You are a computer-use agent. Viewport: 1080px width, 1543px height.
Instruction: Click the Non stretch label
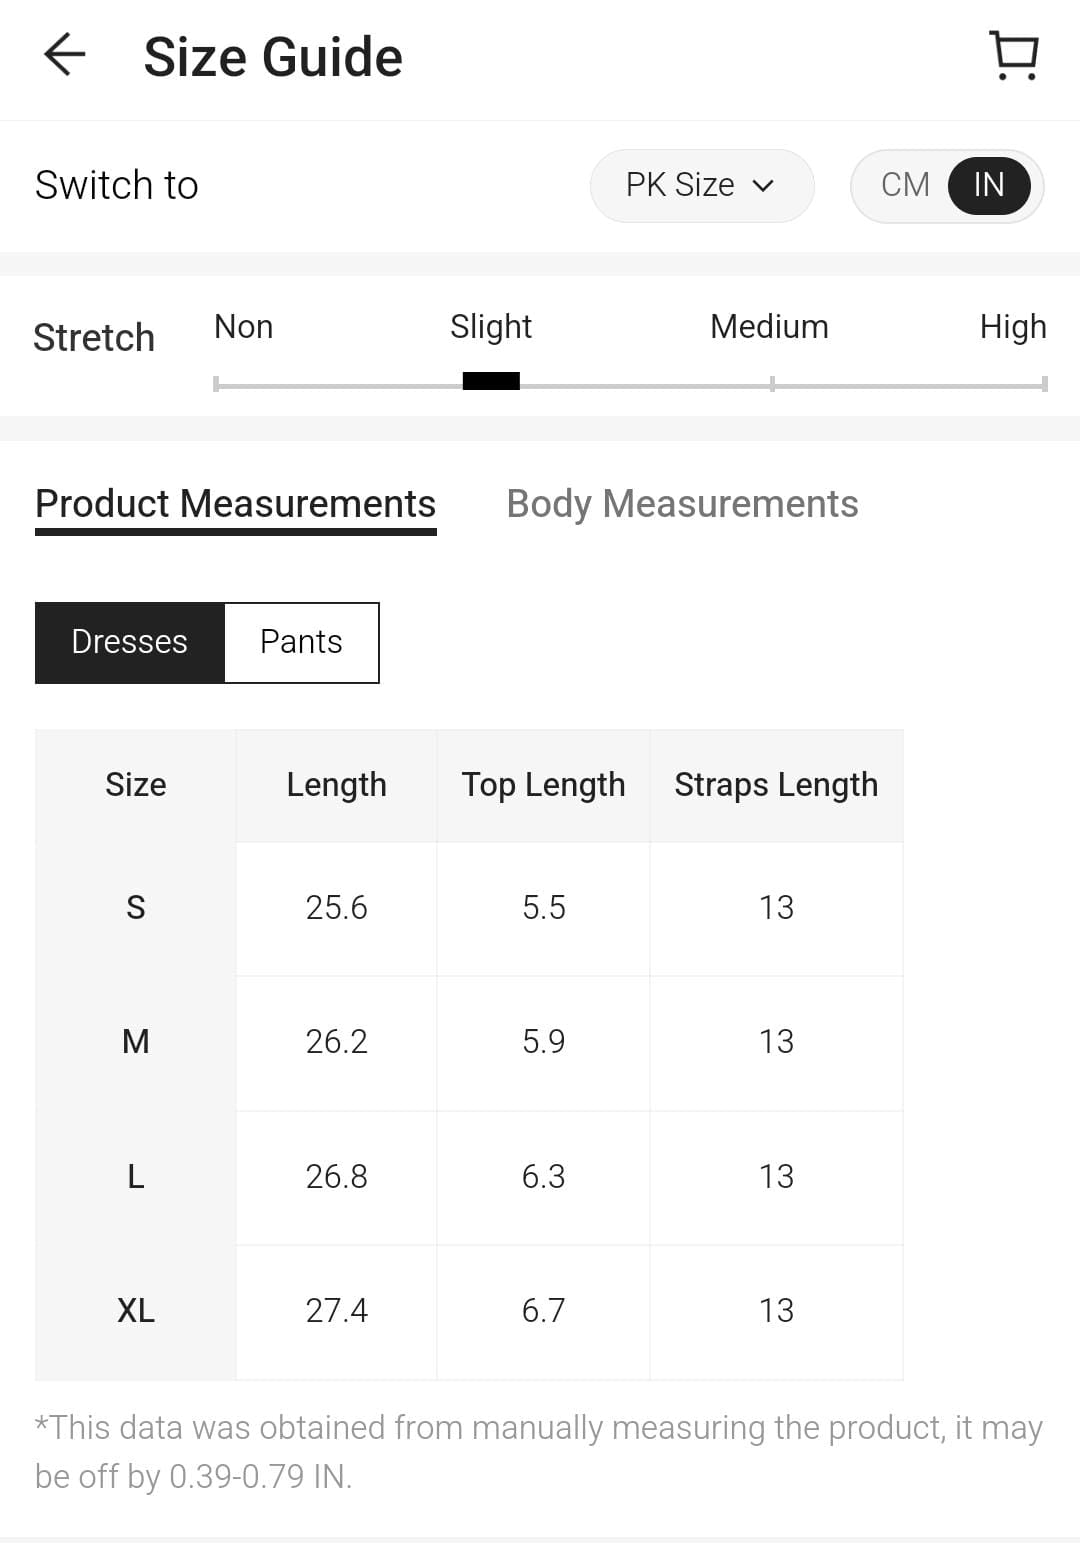[x=243, y=327]
